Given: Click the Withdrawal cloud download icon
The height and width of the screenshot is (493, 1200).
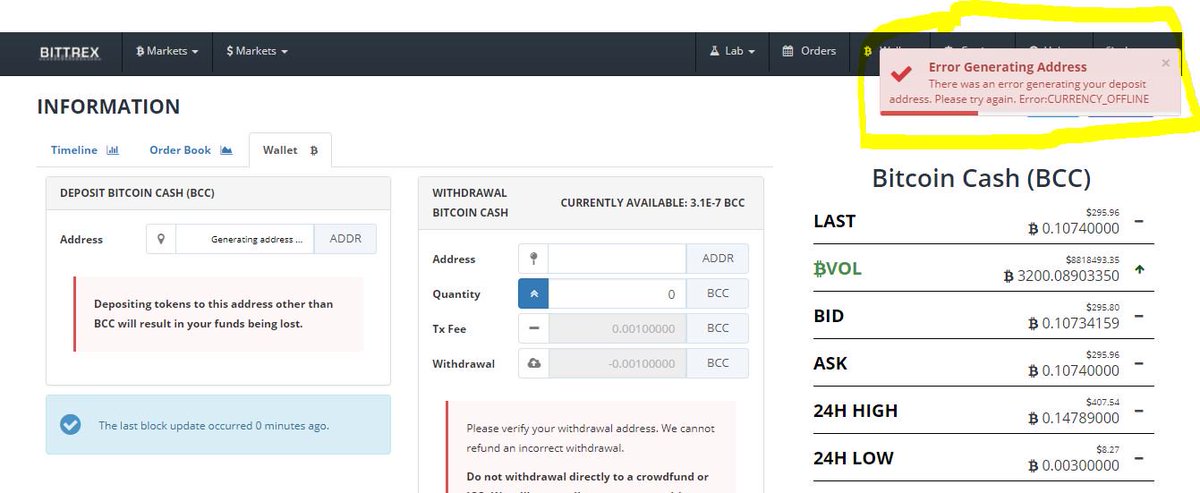Looking at the screenshot, I should tap(533, 363).
